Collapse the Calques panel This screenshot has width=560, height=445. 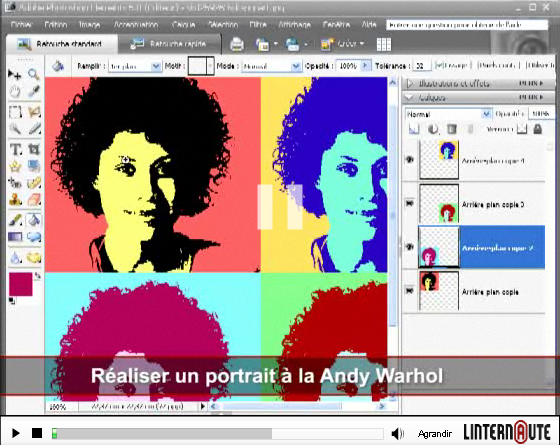(410, 98)
